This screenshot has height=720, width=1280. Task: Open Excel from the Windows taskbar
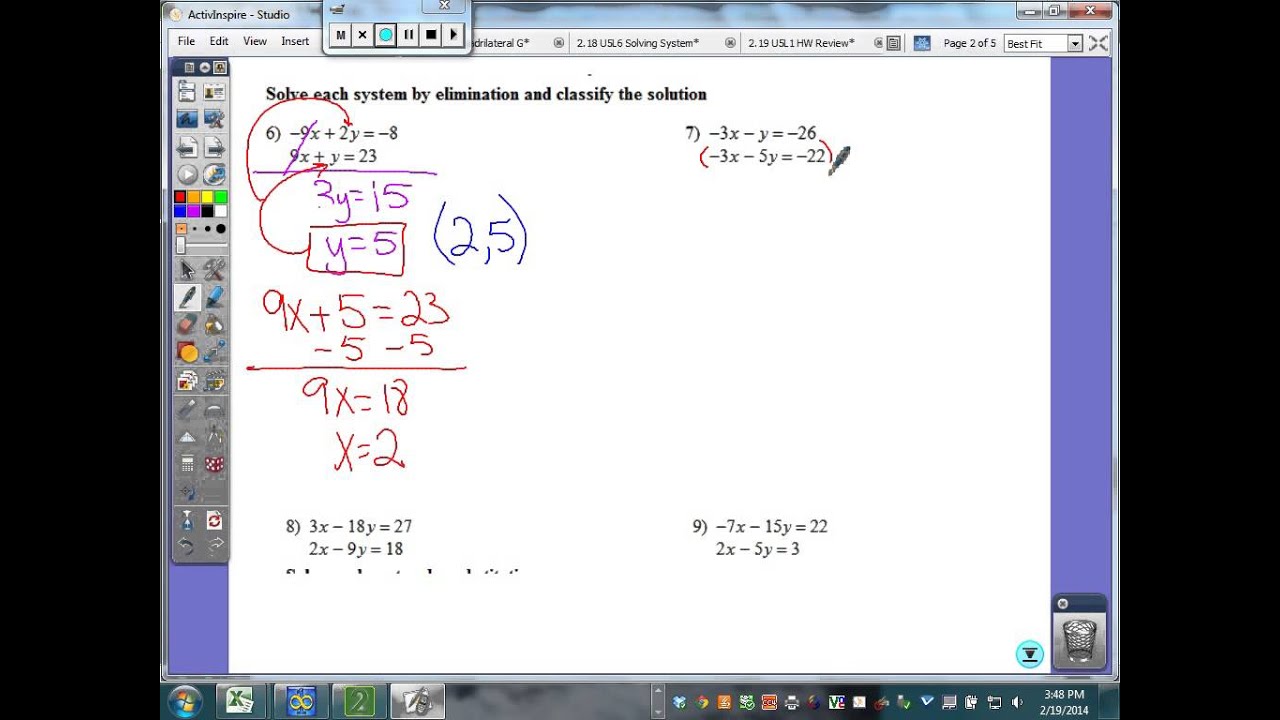(x=240, y=701)
